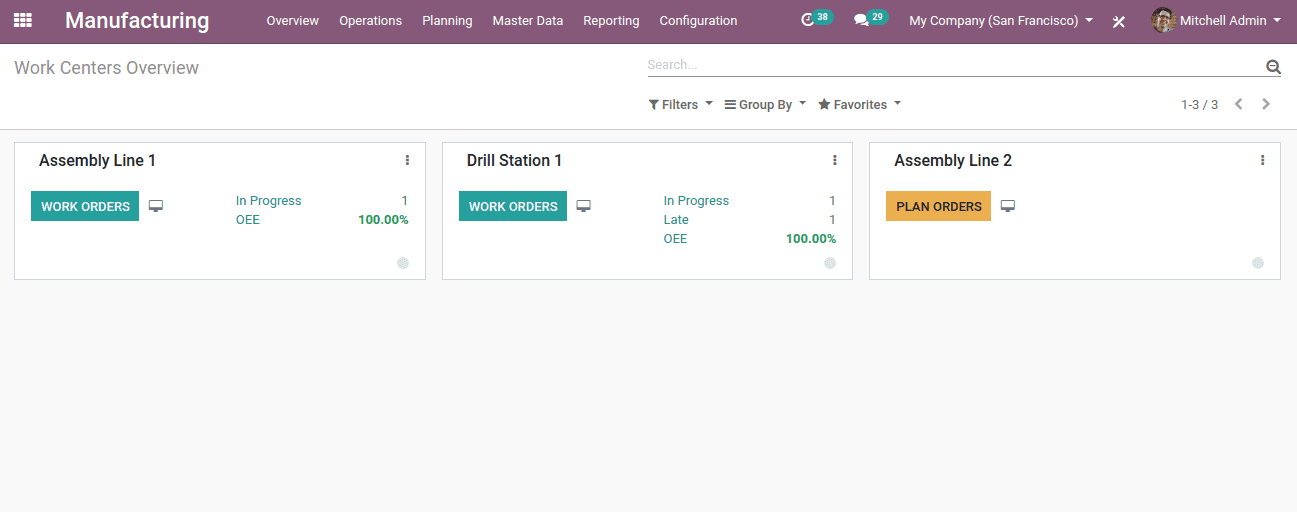1297x512 pixels.
Task: Open the Overview menu
Action: pos(292,20)
